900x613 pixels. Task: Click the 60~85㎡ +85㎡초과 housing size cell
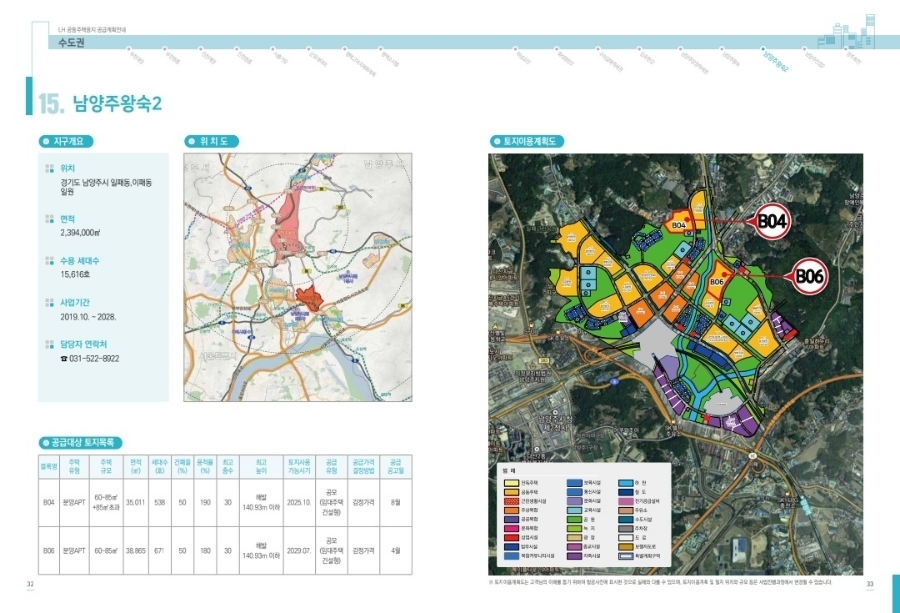106,503
